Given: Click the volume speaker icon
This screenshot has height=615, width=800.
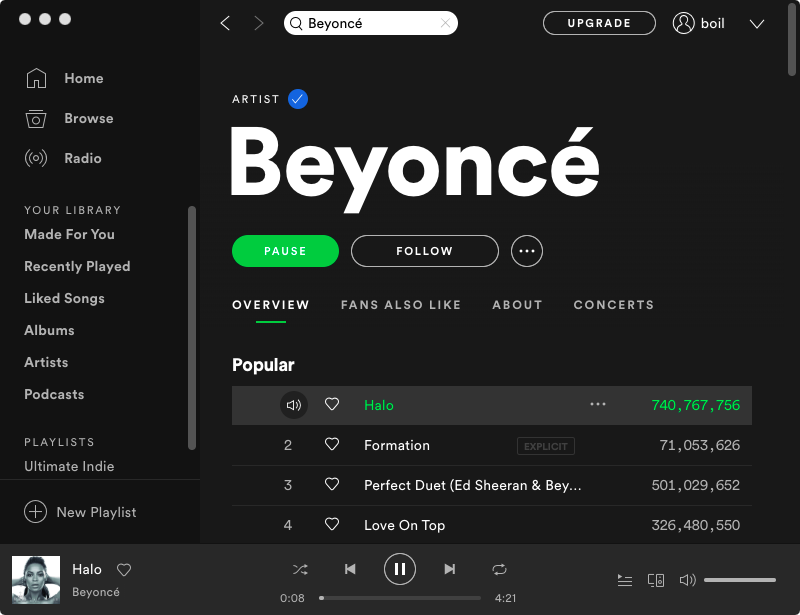Looking at the screenshot, I should click(x=688, y=580).
